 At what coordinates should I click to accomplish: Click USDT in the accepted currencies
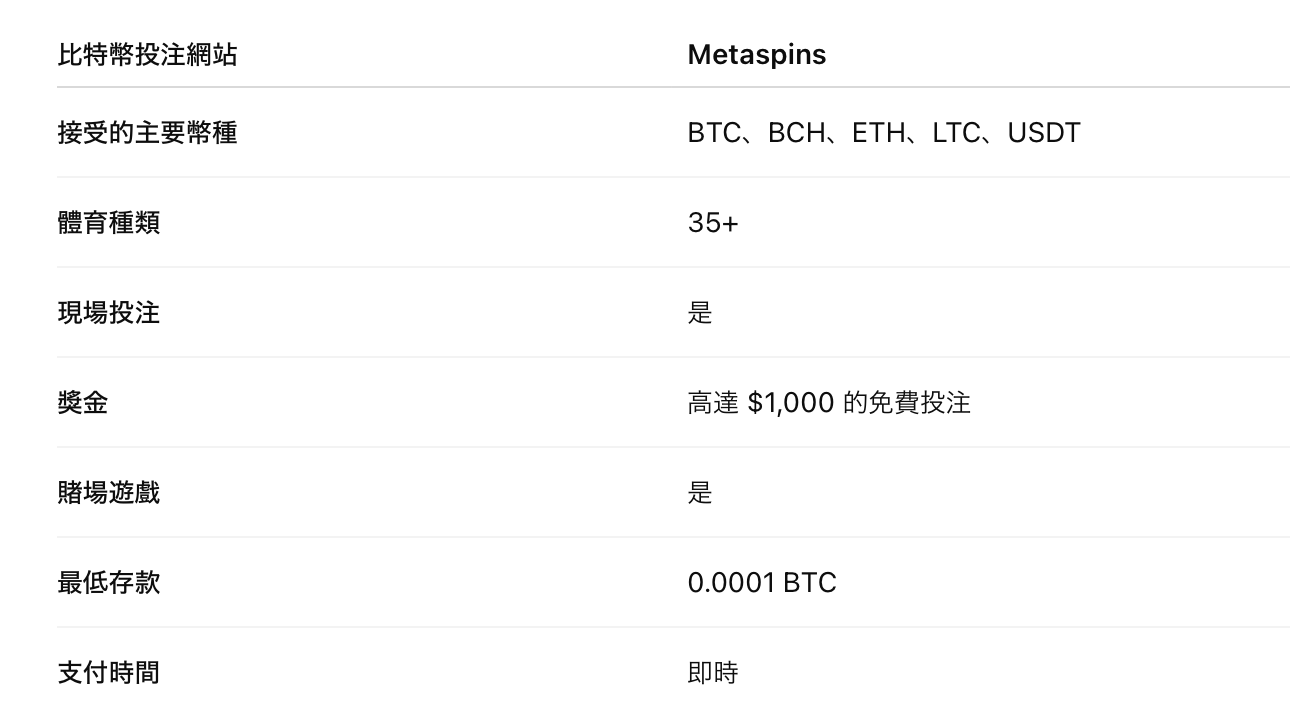click(x=1043, y=133)
